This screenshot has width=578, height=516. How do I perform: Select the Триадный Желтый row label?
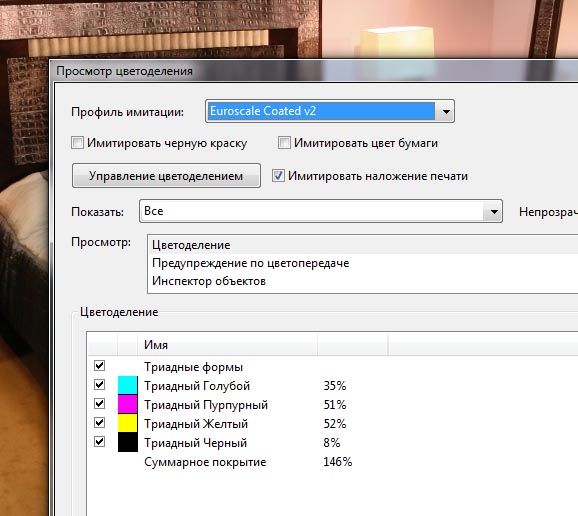[196, 424]
